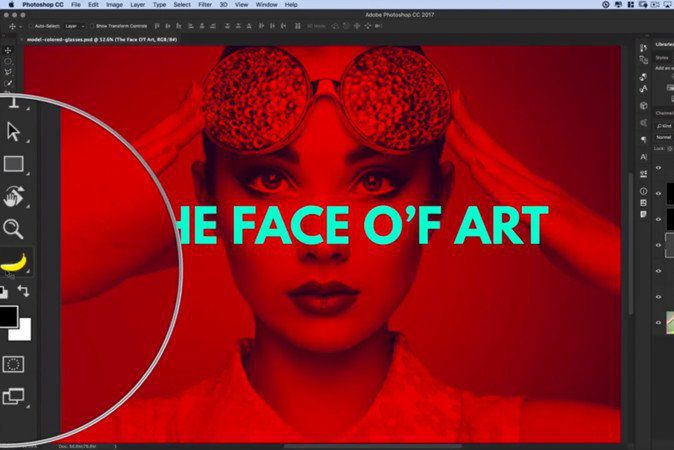Select the Zoom magnifier tool
The image size is (674, 450).
13,229
